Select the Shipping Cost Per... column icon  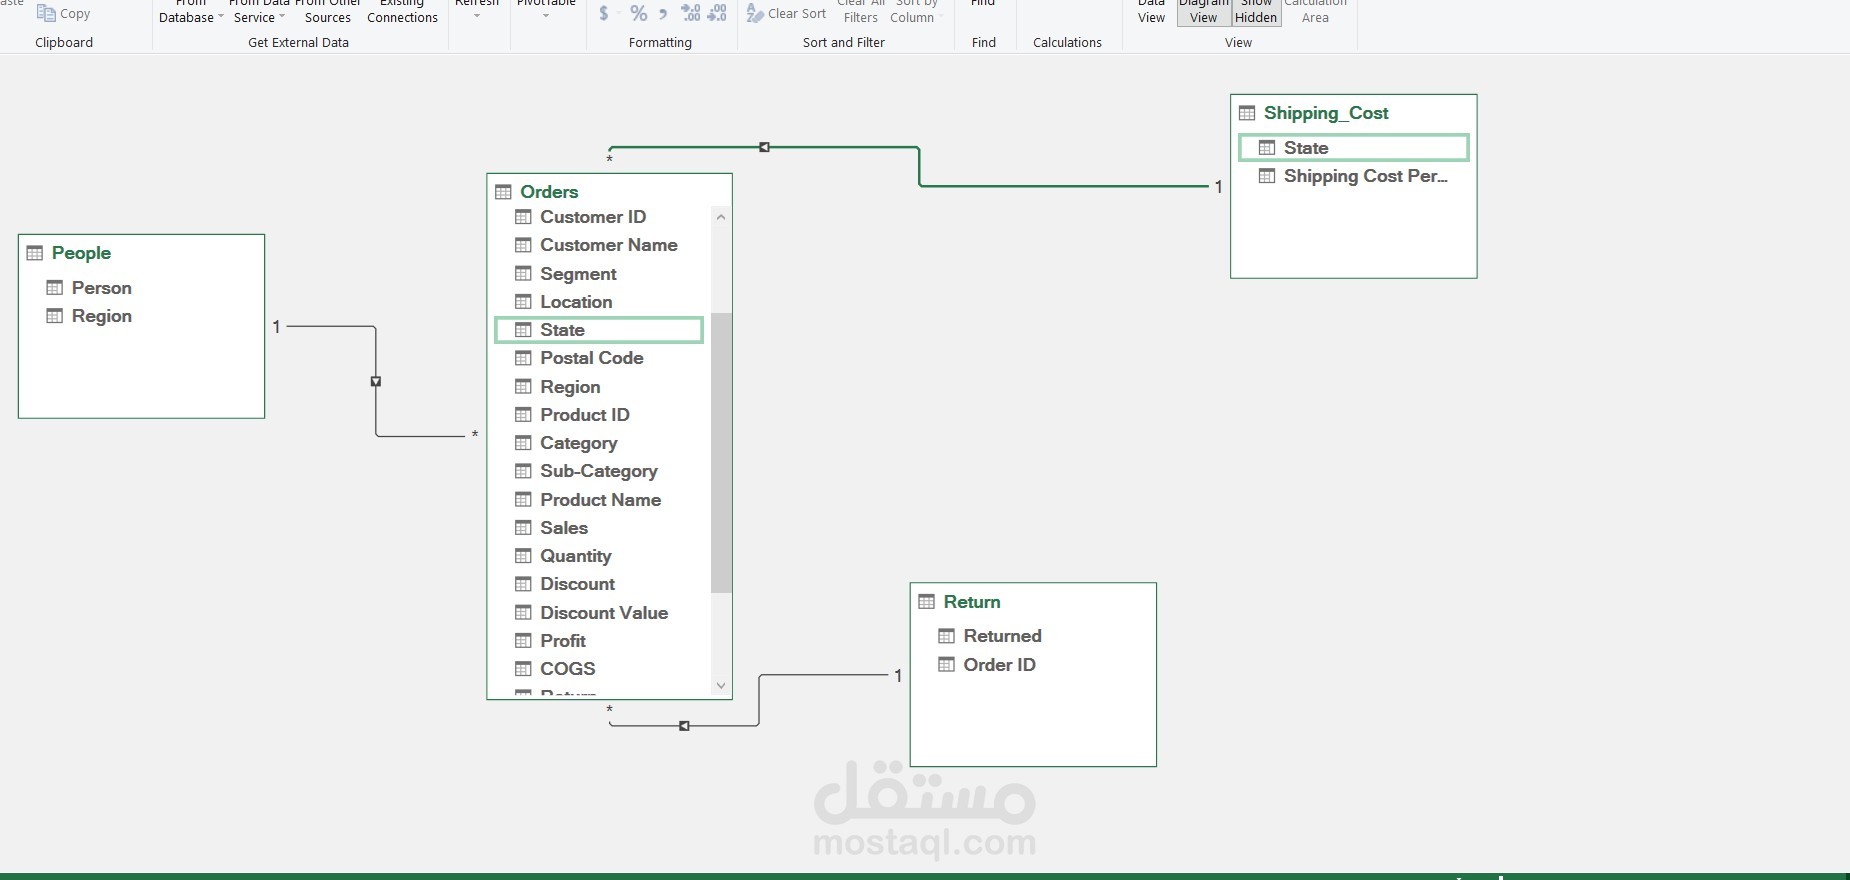[1267, 176]
